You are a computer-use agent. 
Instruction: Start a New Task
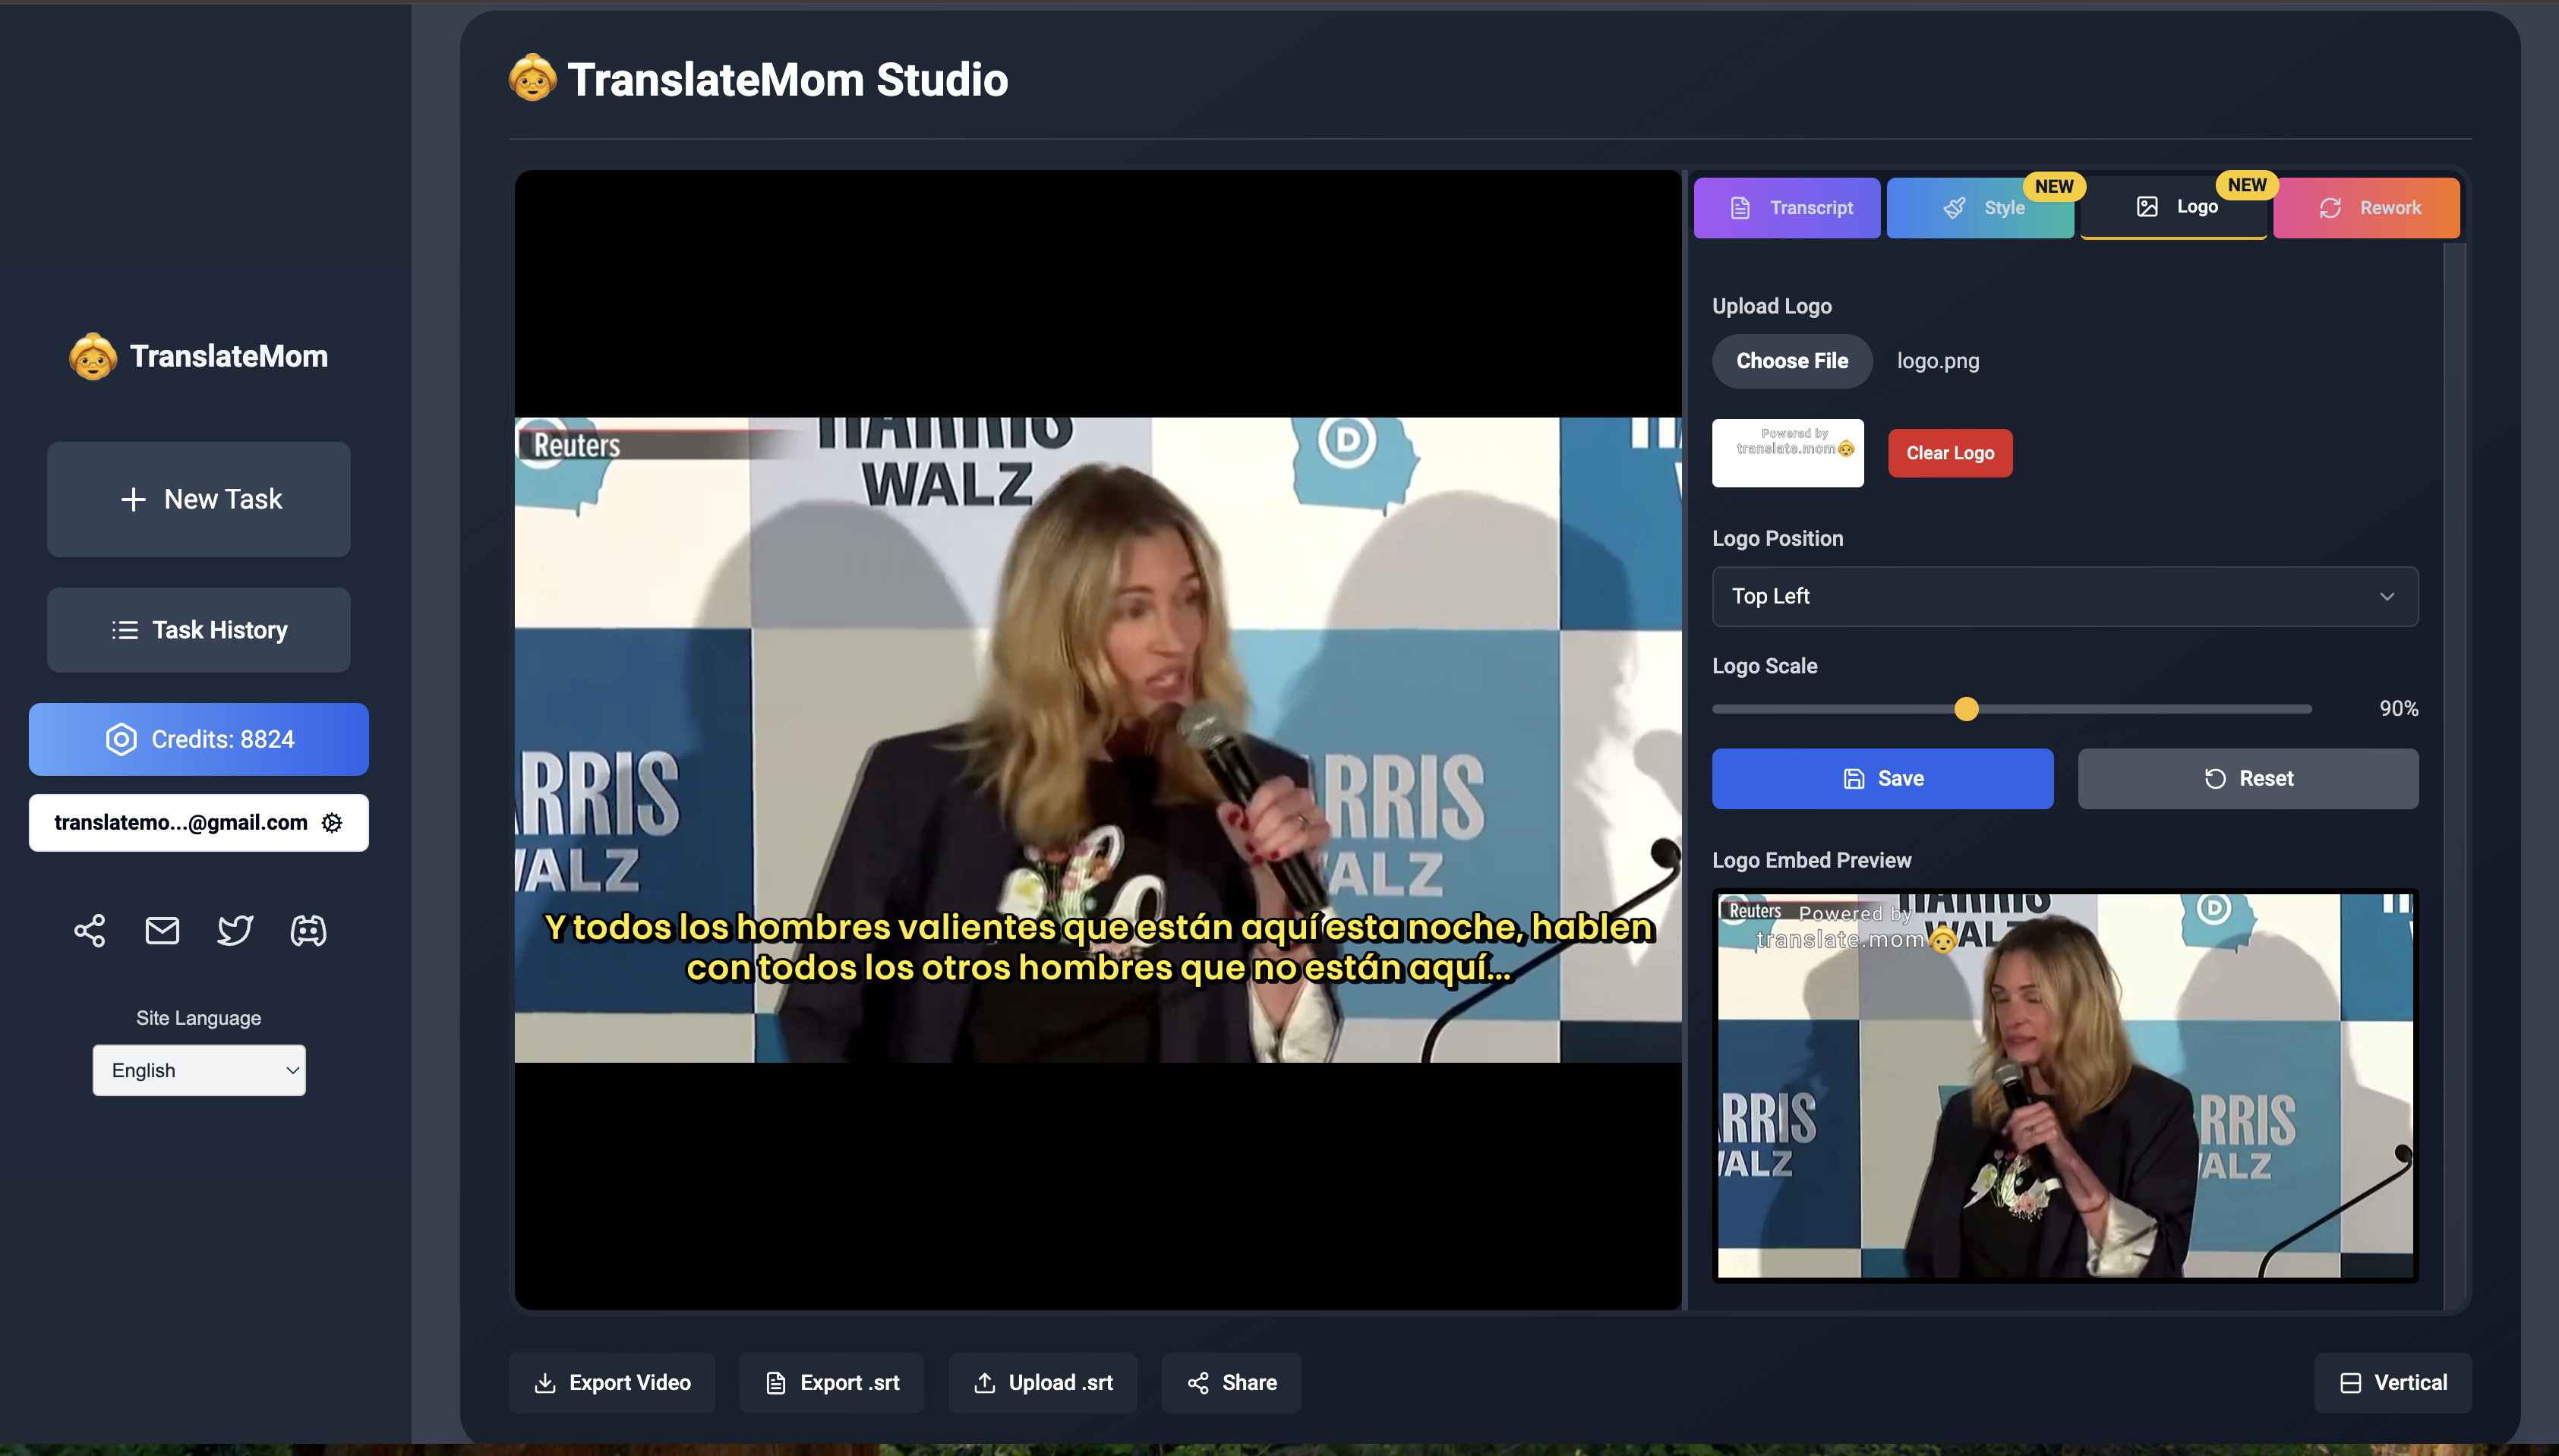199,499
